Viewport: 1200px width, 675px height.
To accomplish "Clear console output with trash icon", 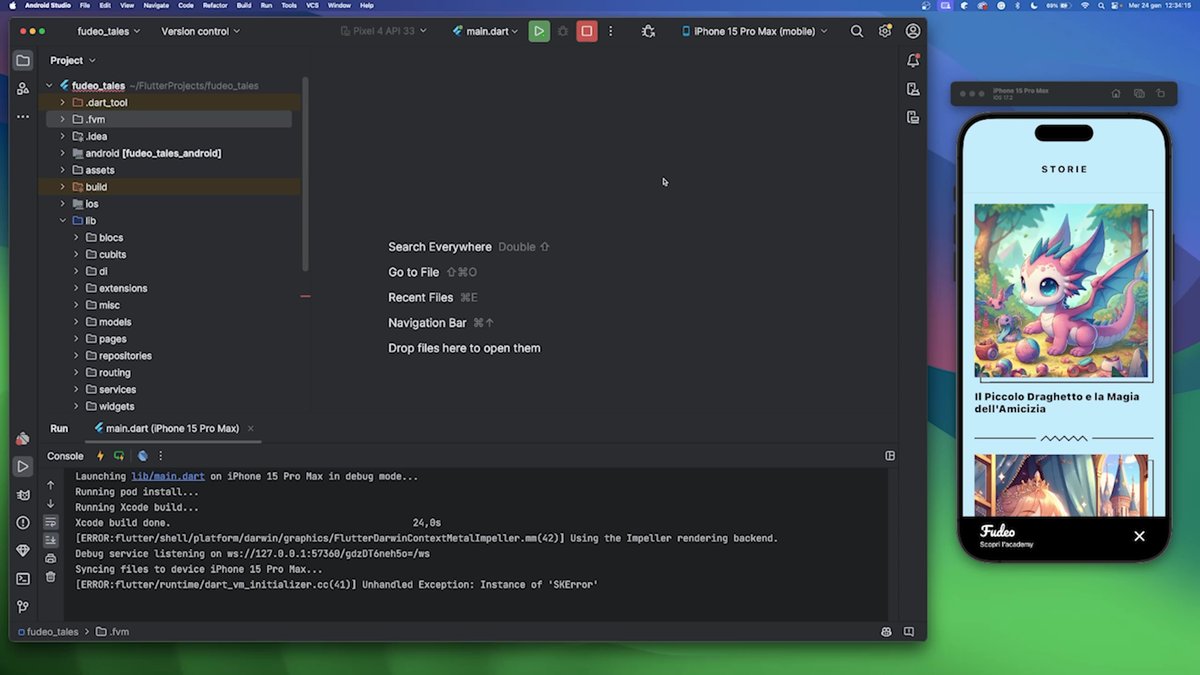I will [x=51, y=576].
